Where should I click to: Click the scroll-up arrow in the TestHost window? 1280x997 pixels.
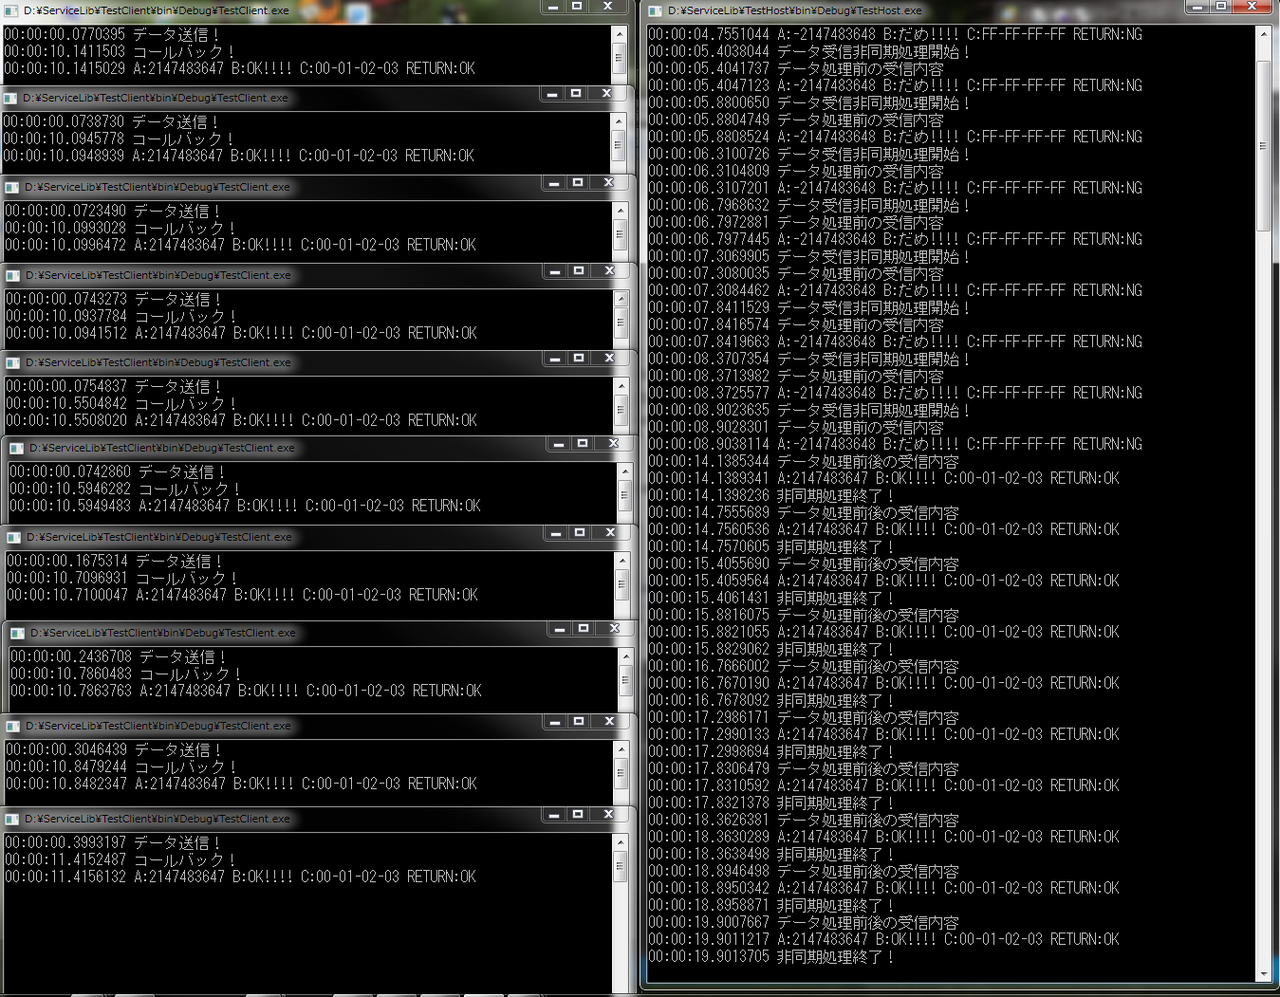1264,33
